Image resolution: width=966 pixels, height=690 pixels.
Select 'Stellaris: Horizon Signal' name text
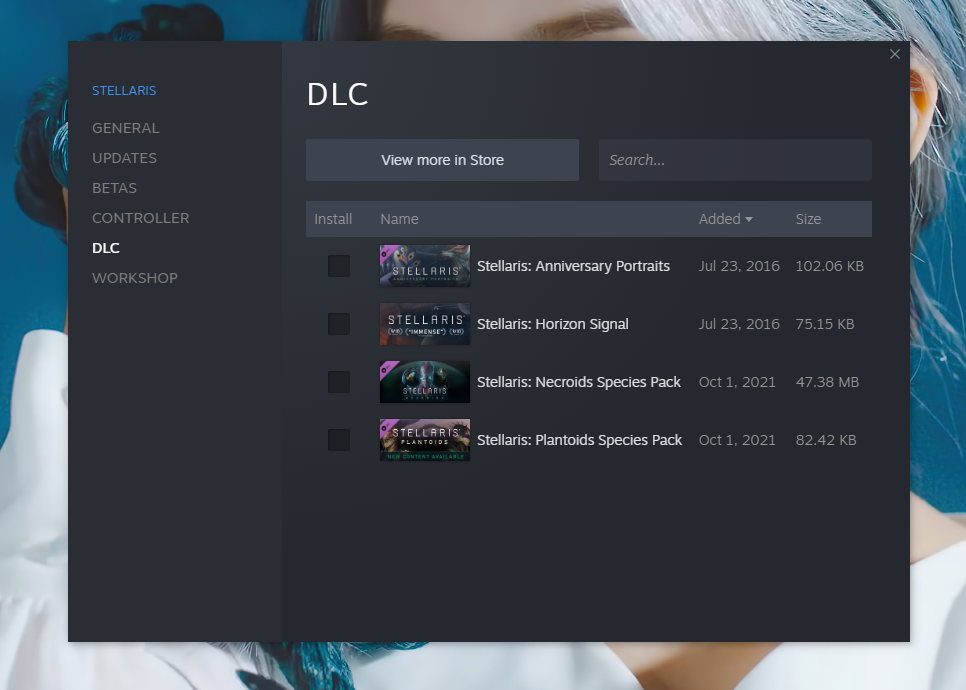(553, 324)
